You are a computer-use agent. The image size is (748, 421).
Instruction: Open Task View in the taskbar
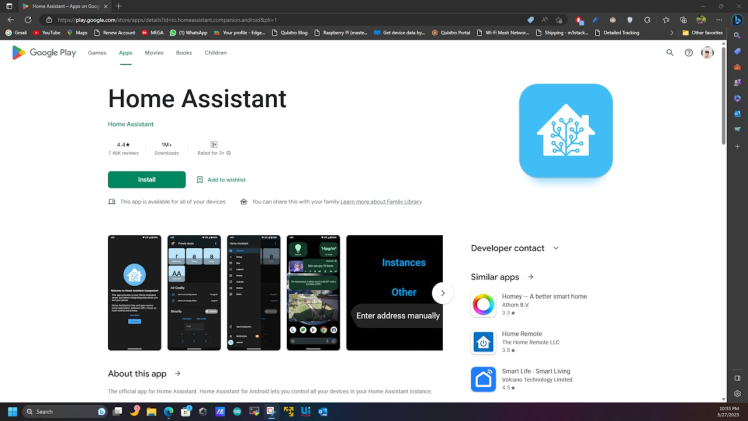click(117, 411)
